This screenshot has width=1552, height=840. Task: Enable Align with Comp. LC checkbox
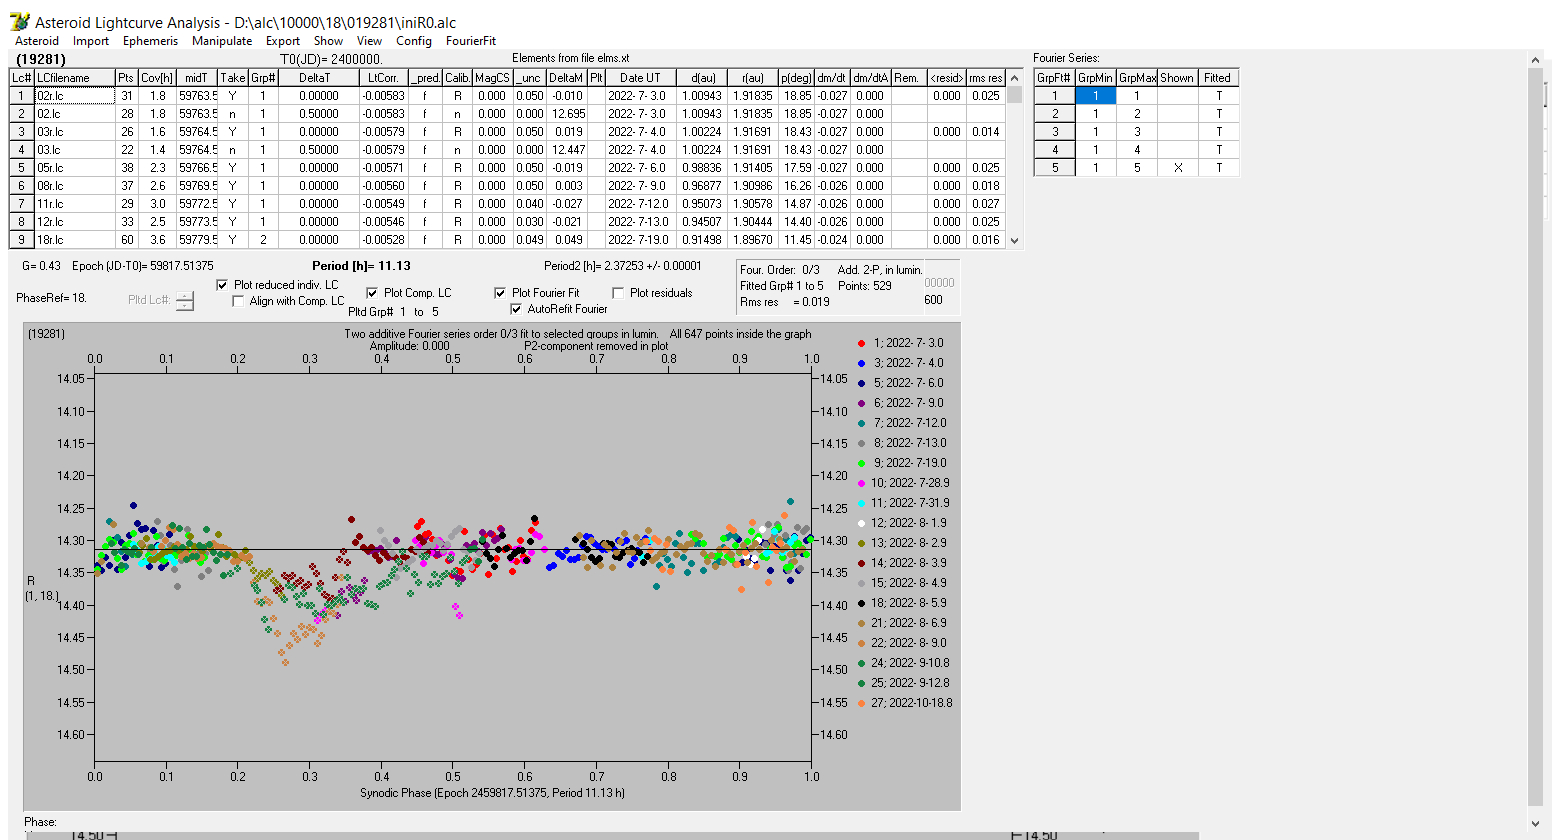238,301
